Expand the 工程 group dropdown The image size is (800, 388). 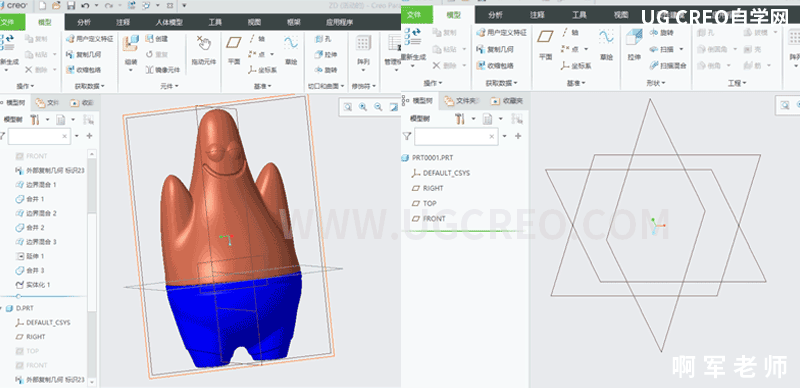tap(737, 83)
